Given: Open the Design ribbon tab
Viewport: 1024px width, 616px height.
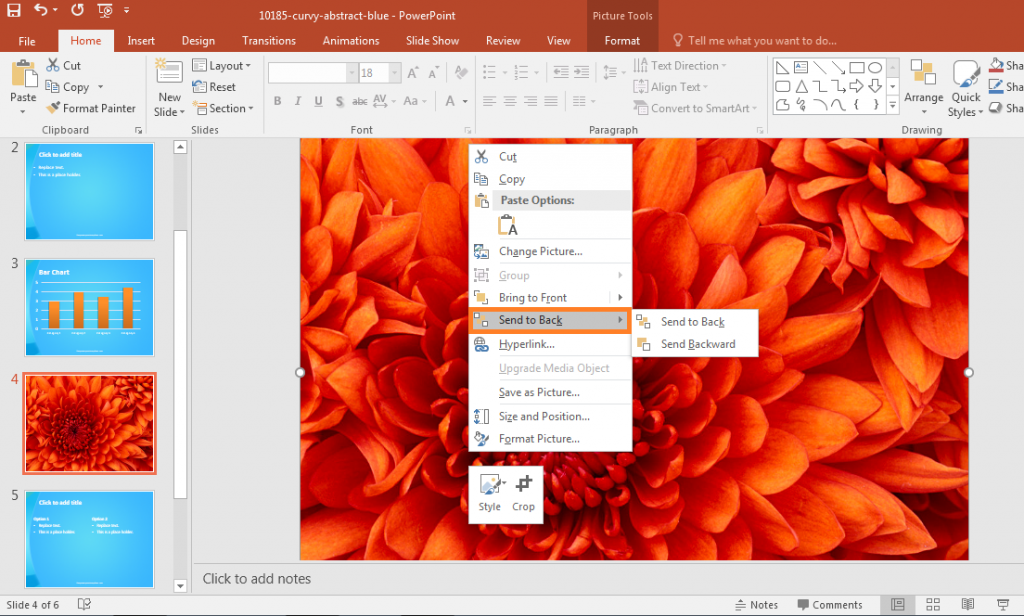Looking at the screenshot, I should click(198, 41).
